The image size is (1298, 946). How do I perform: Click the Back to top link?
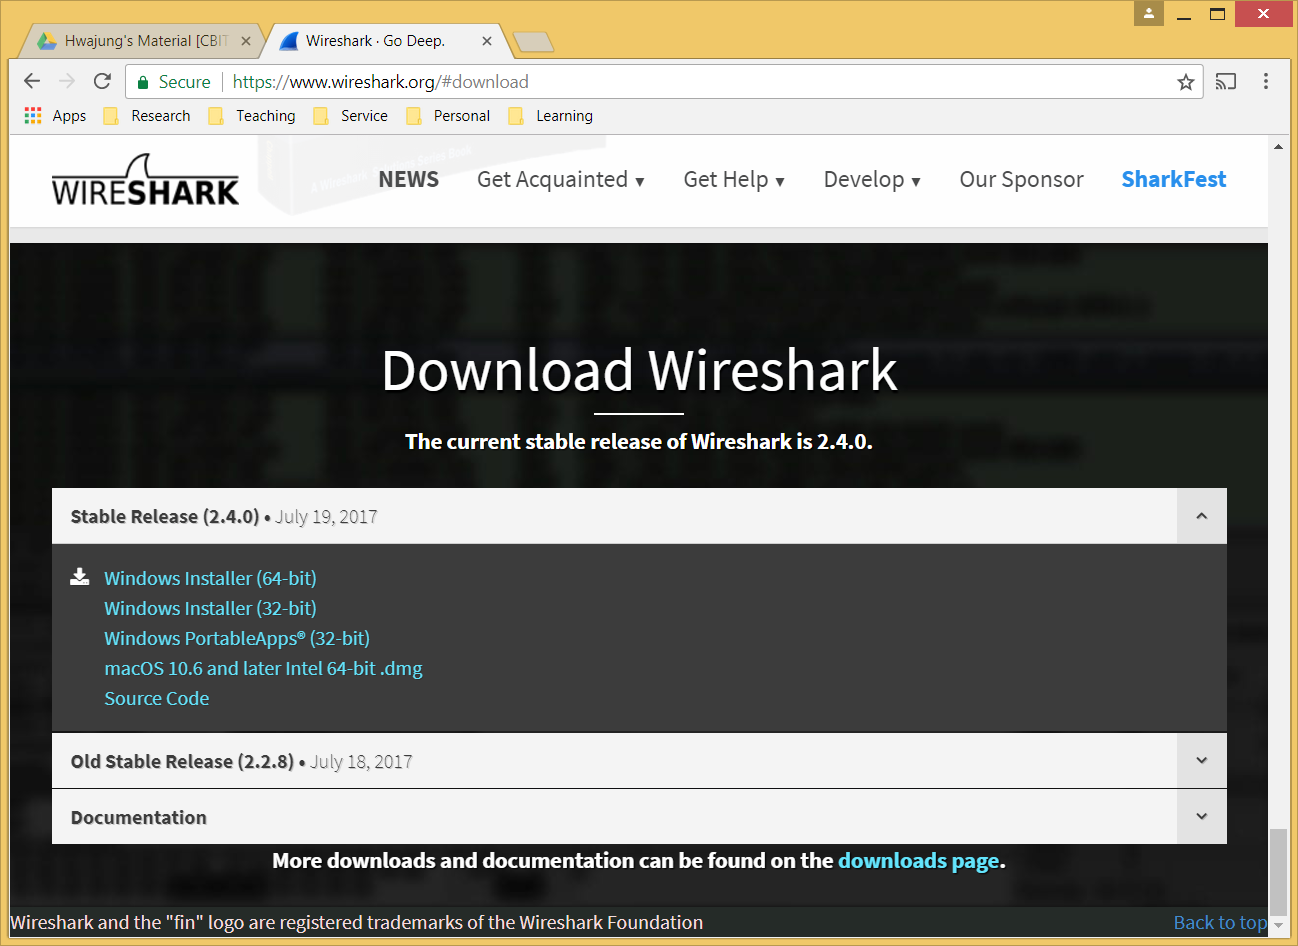(x=1220, y=922)
